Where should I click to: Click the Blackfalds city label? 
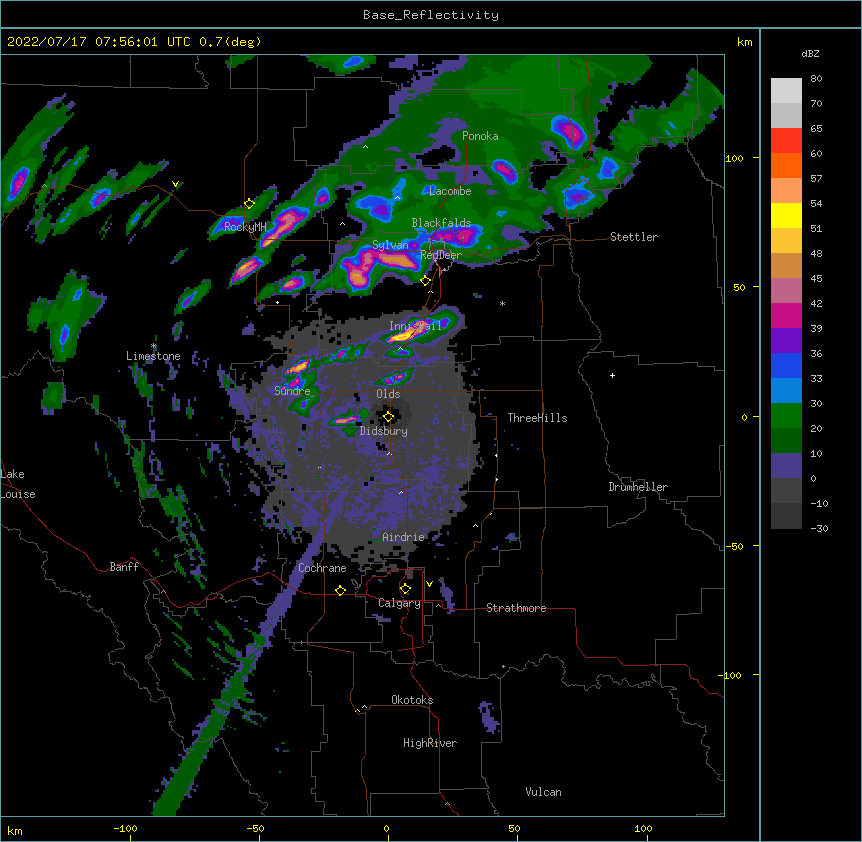point(441,223)
